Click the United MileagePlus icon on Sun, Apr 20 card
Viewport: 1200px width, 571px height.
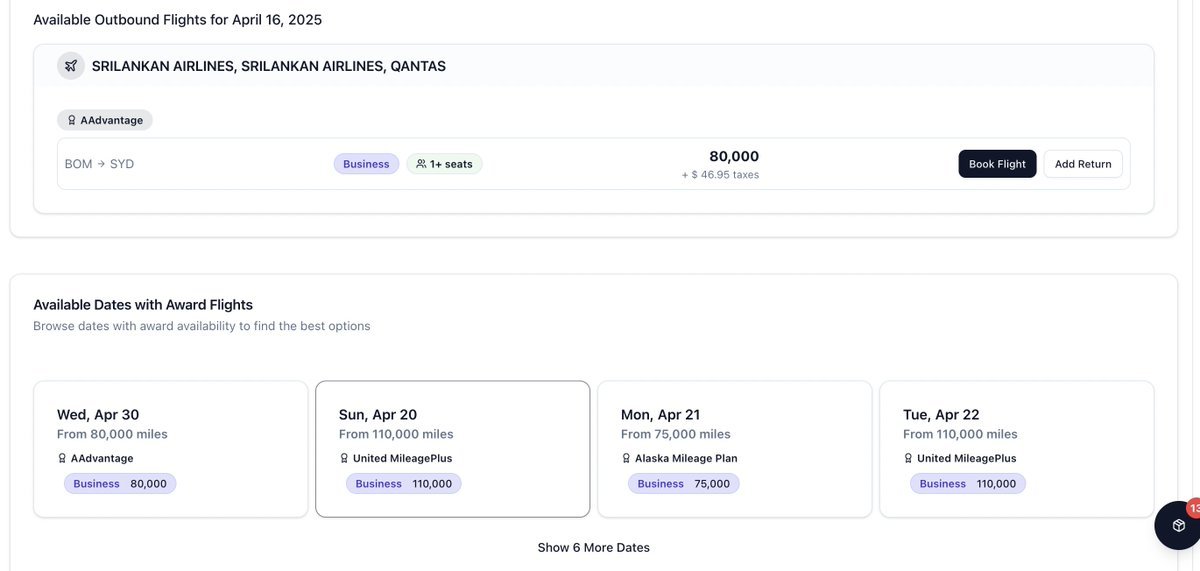344,459
